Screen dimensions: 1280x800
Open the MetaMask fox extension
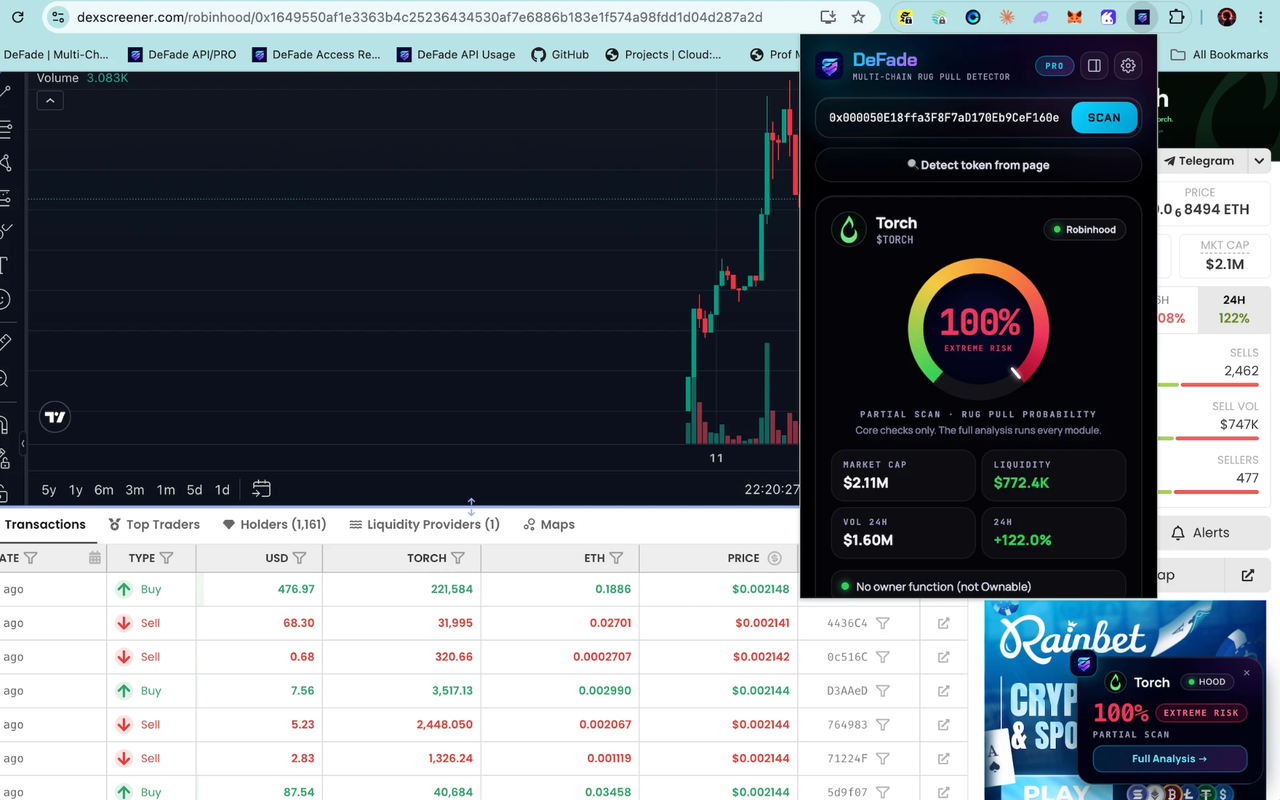(x=1074, y=17)
